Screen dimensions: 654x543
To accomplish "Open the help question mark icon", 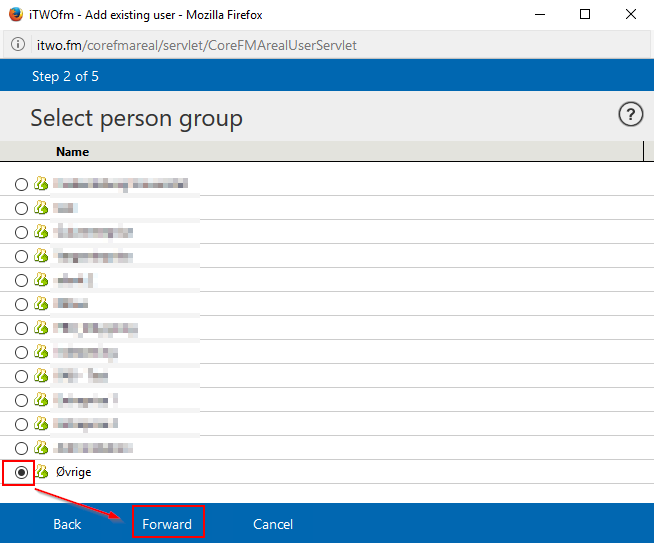I will coord(630,115).
